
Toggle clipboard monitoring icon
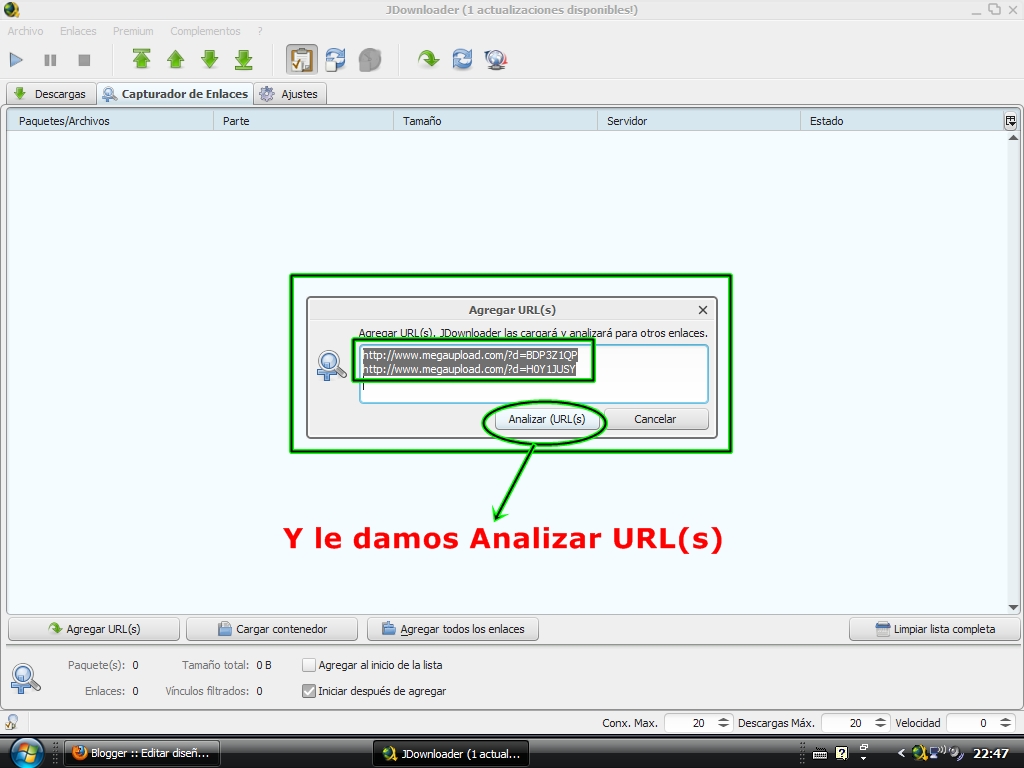click(302, 59)
